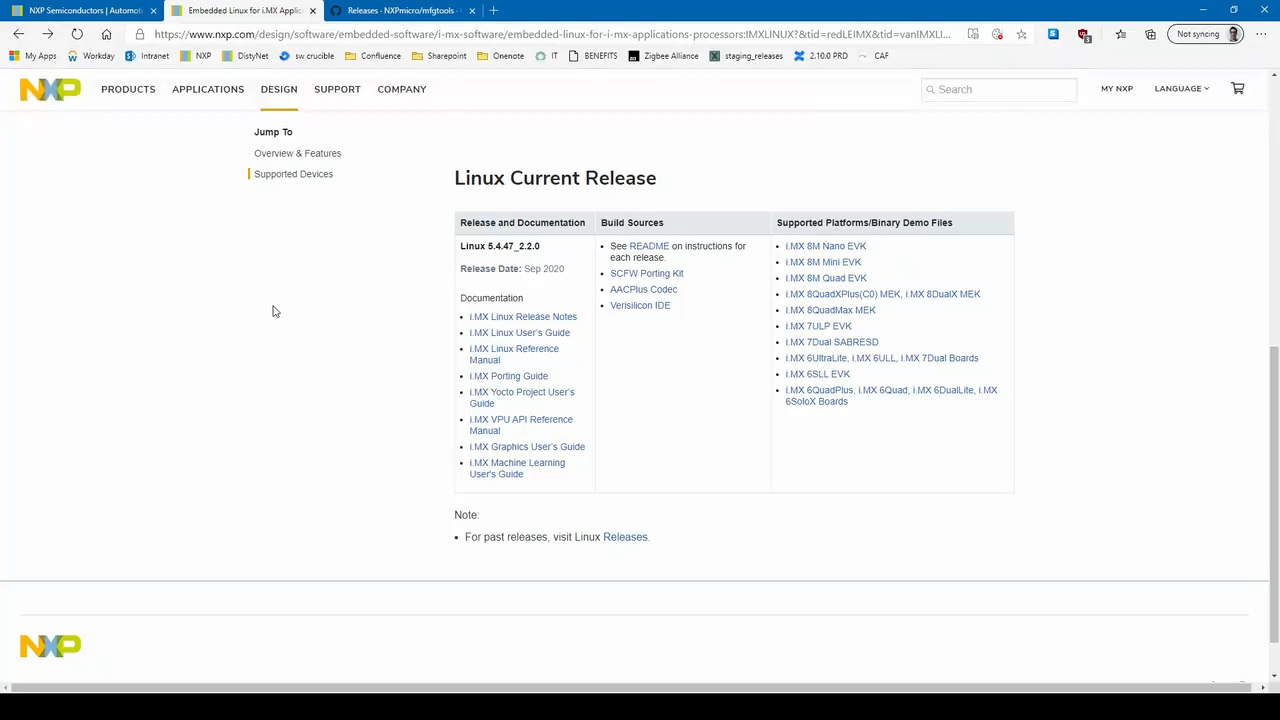Image resolution: width=1280 pixels, height=720 pixels.
Task: Click the NXP logo in header
Action: click(x=50, y=89)
